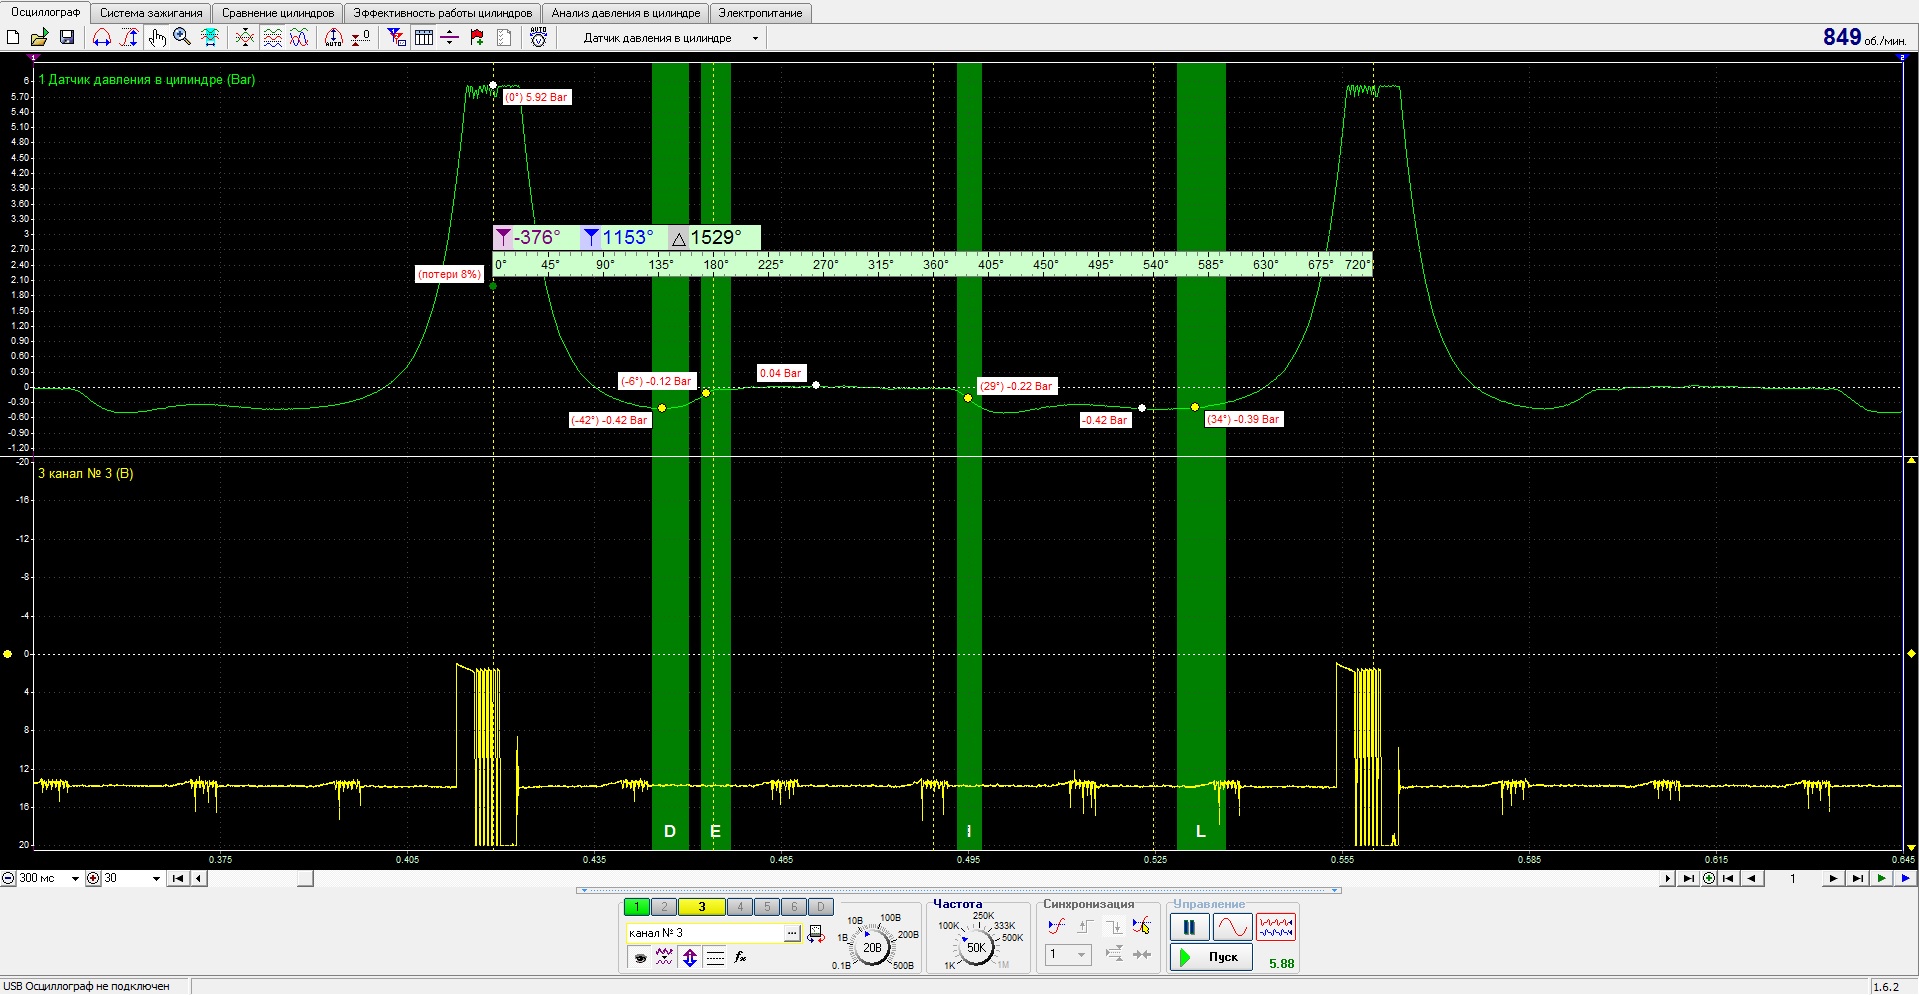Switch to Осциллограф tab
Image resolution: width=1919 pixels, height=995 pixels.
pos(45,13)
